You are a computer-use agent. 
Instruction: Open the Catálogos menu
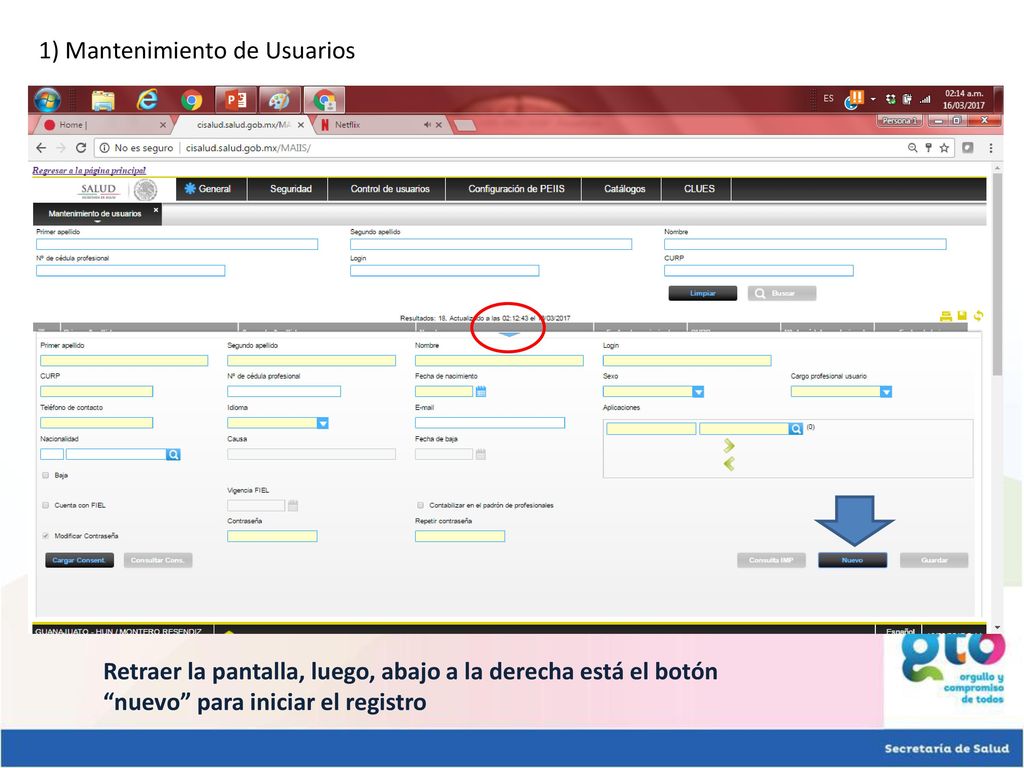[x=624, y=189]
